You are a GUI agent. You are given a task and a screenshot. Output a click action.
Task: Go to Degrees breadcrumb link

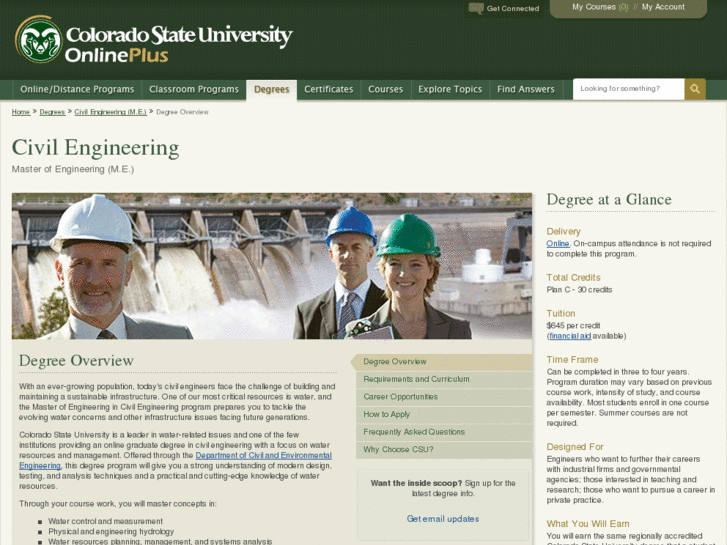tap(52, 112)
